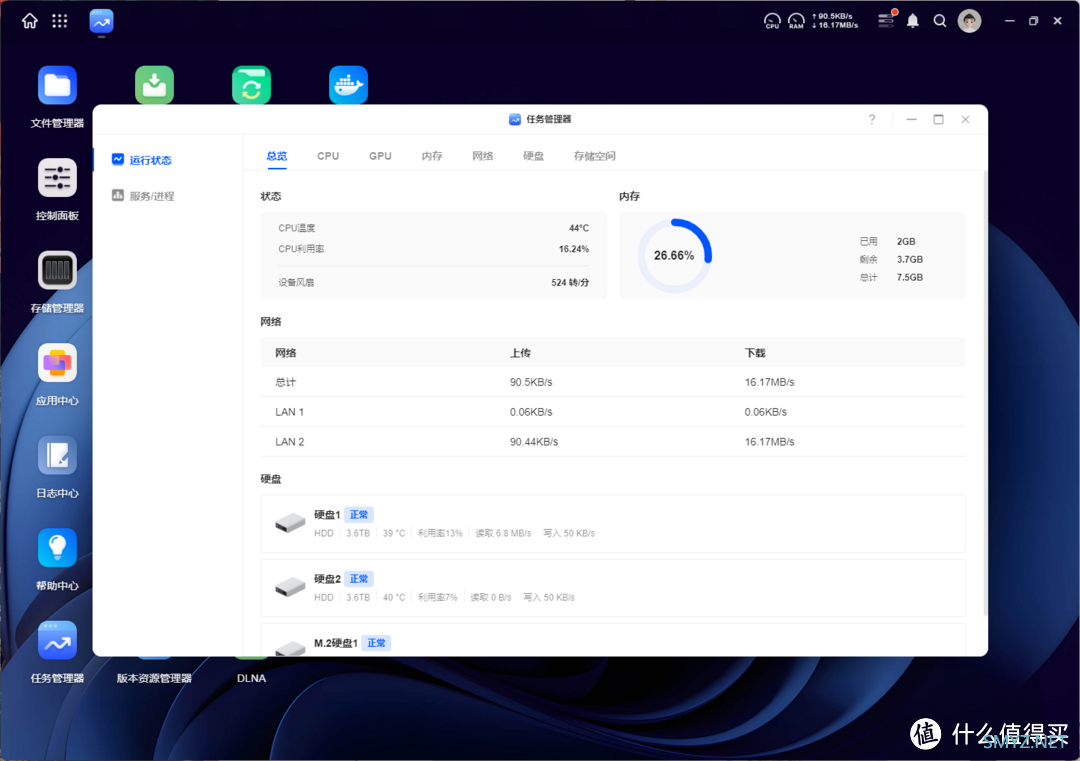Open the search magnifier in top bar
Image resolution: width=1080 pixels, height=761 pixels.
(x=939, y=21)
